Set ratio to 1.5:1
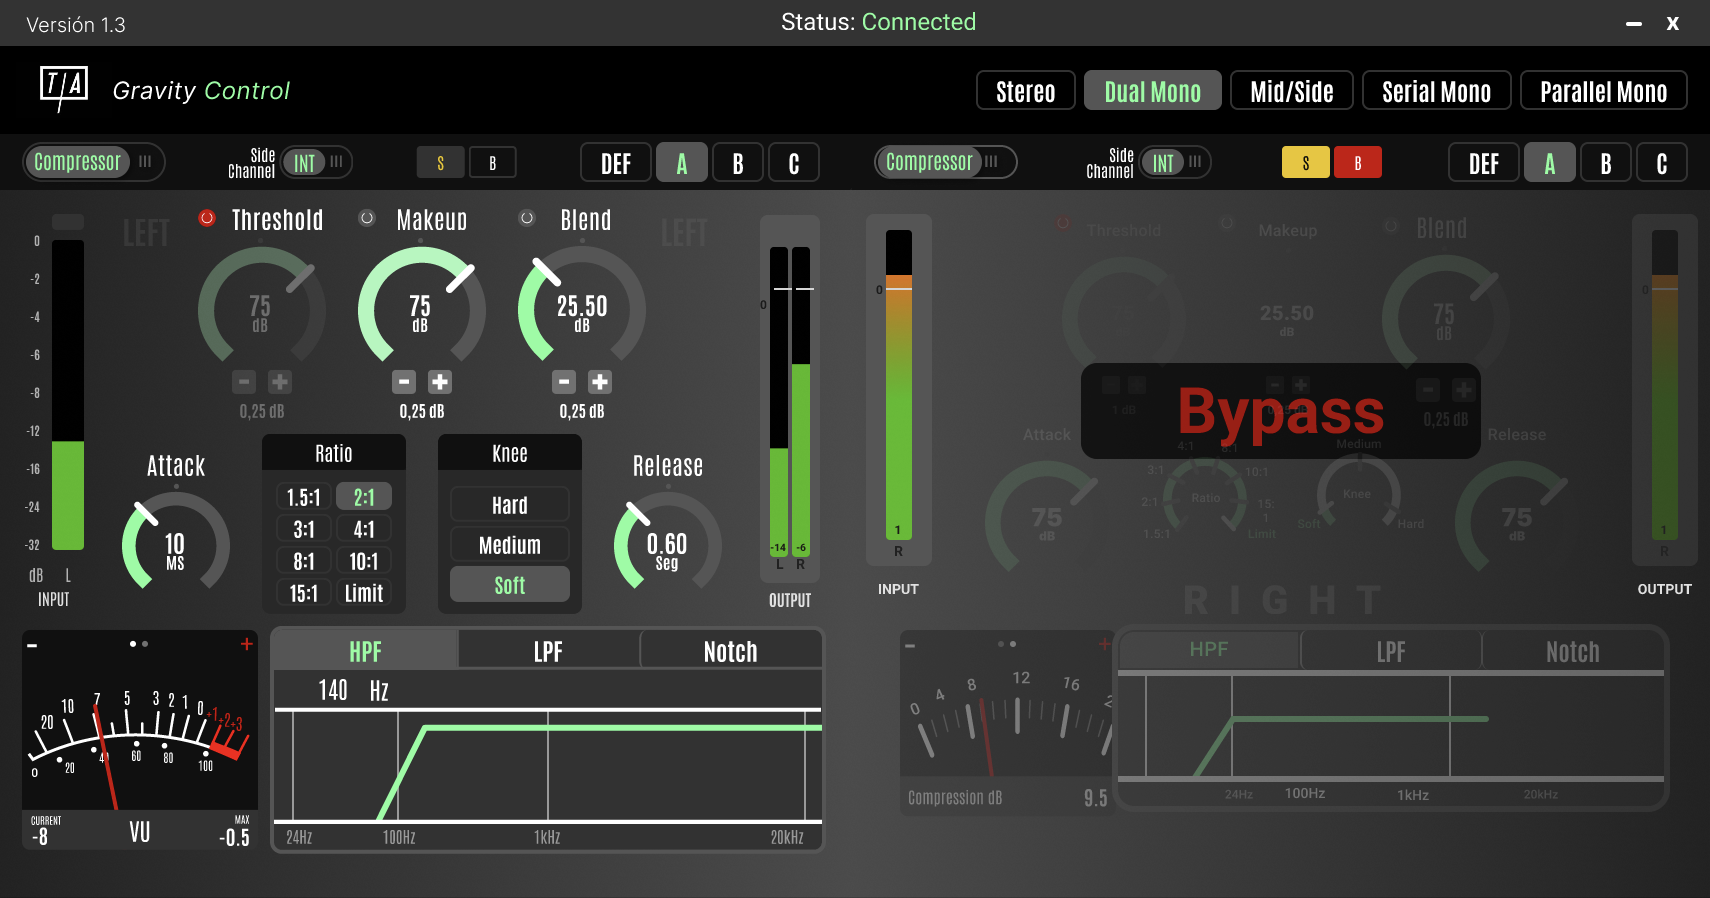The image size is (1710, 898). point(304,497)
